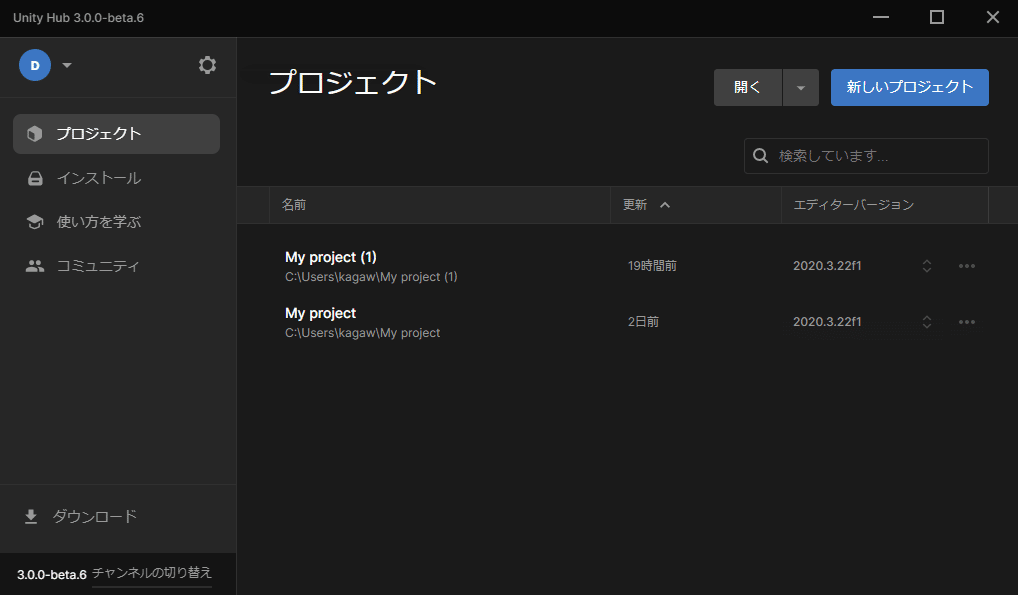Sort by the エディターバージョン column header
This screenshot has width=1018, height=595.
click(x=884, y=205)
